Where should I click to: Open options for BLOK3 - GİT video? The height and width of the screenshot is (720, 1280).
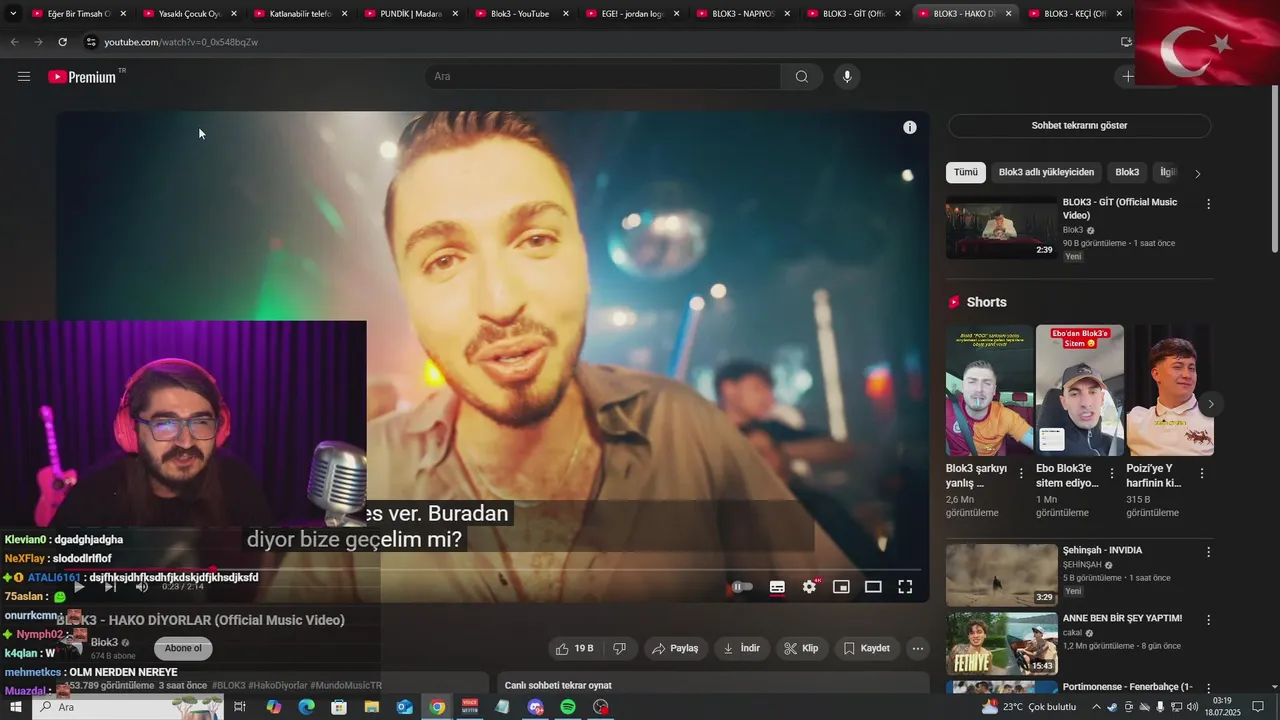[1208, 204]
